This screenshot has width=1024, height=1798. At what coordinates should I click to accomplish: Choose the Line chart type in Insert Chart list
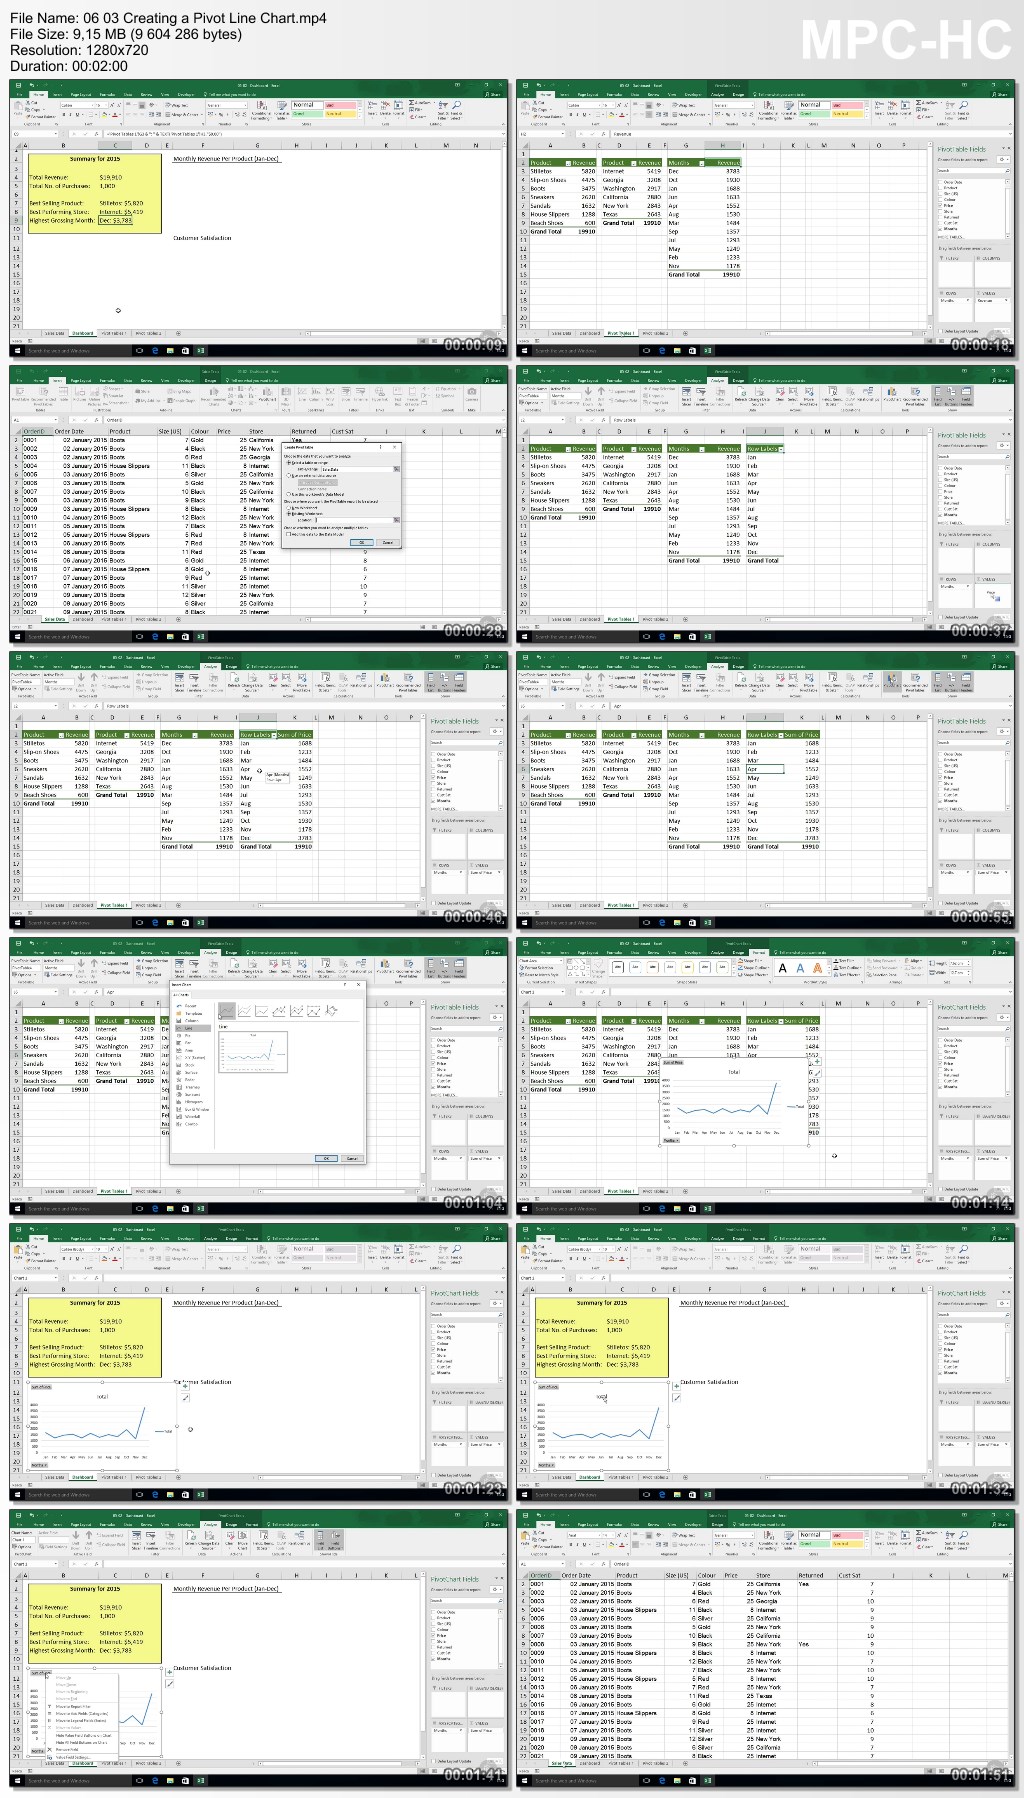(192, 1028)
